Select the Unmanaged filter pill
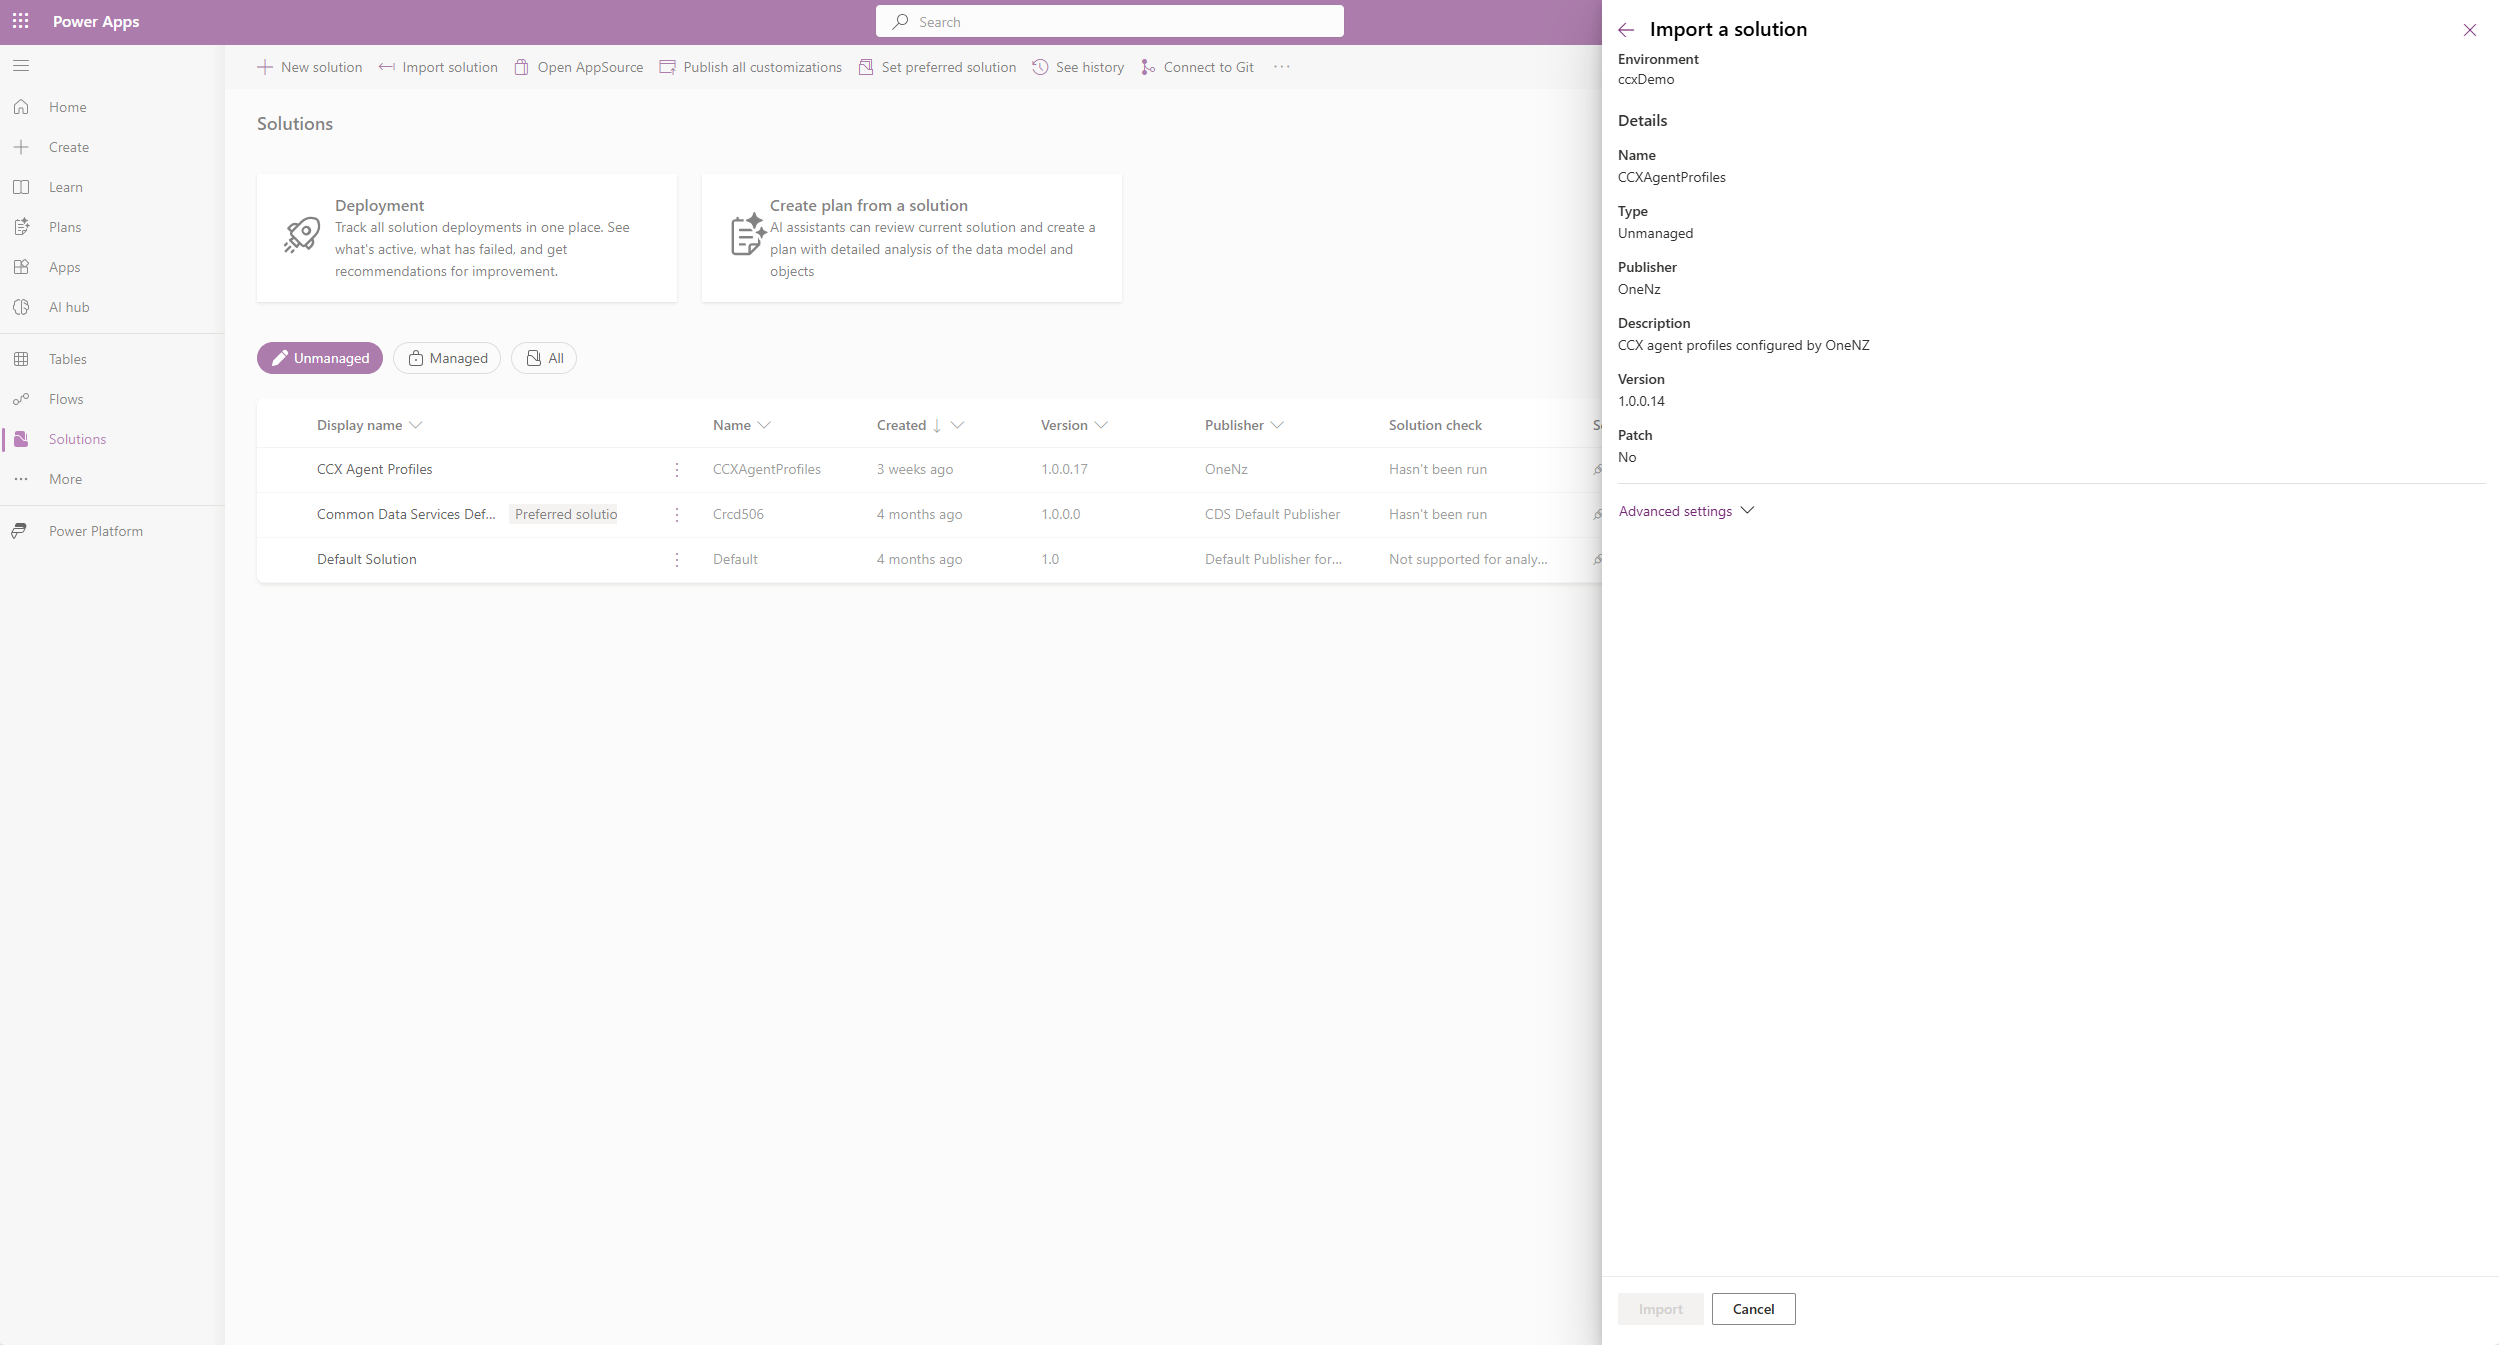This screenshot has height=1345, width=2499. pyautogui.click(x=319, y=358)
